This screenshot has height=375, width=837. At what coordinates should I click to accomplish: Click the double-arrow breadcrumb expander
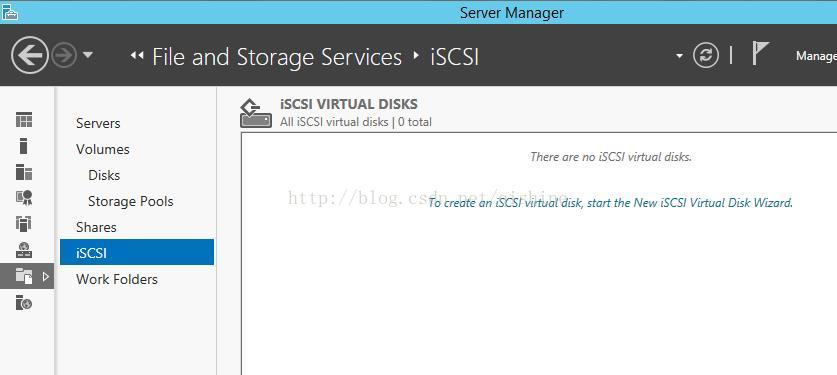click(137, 55)
